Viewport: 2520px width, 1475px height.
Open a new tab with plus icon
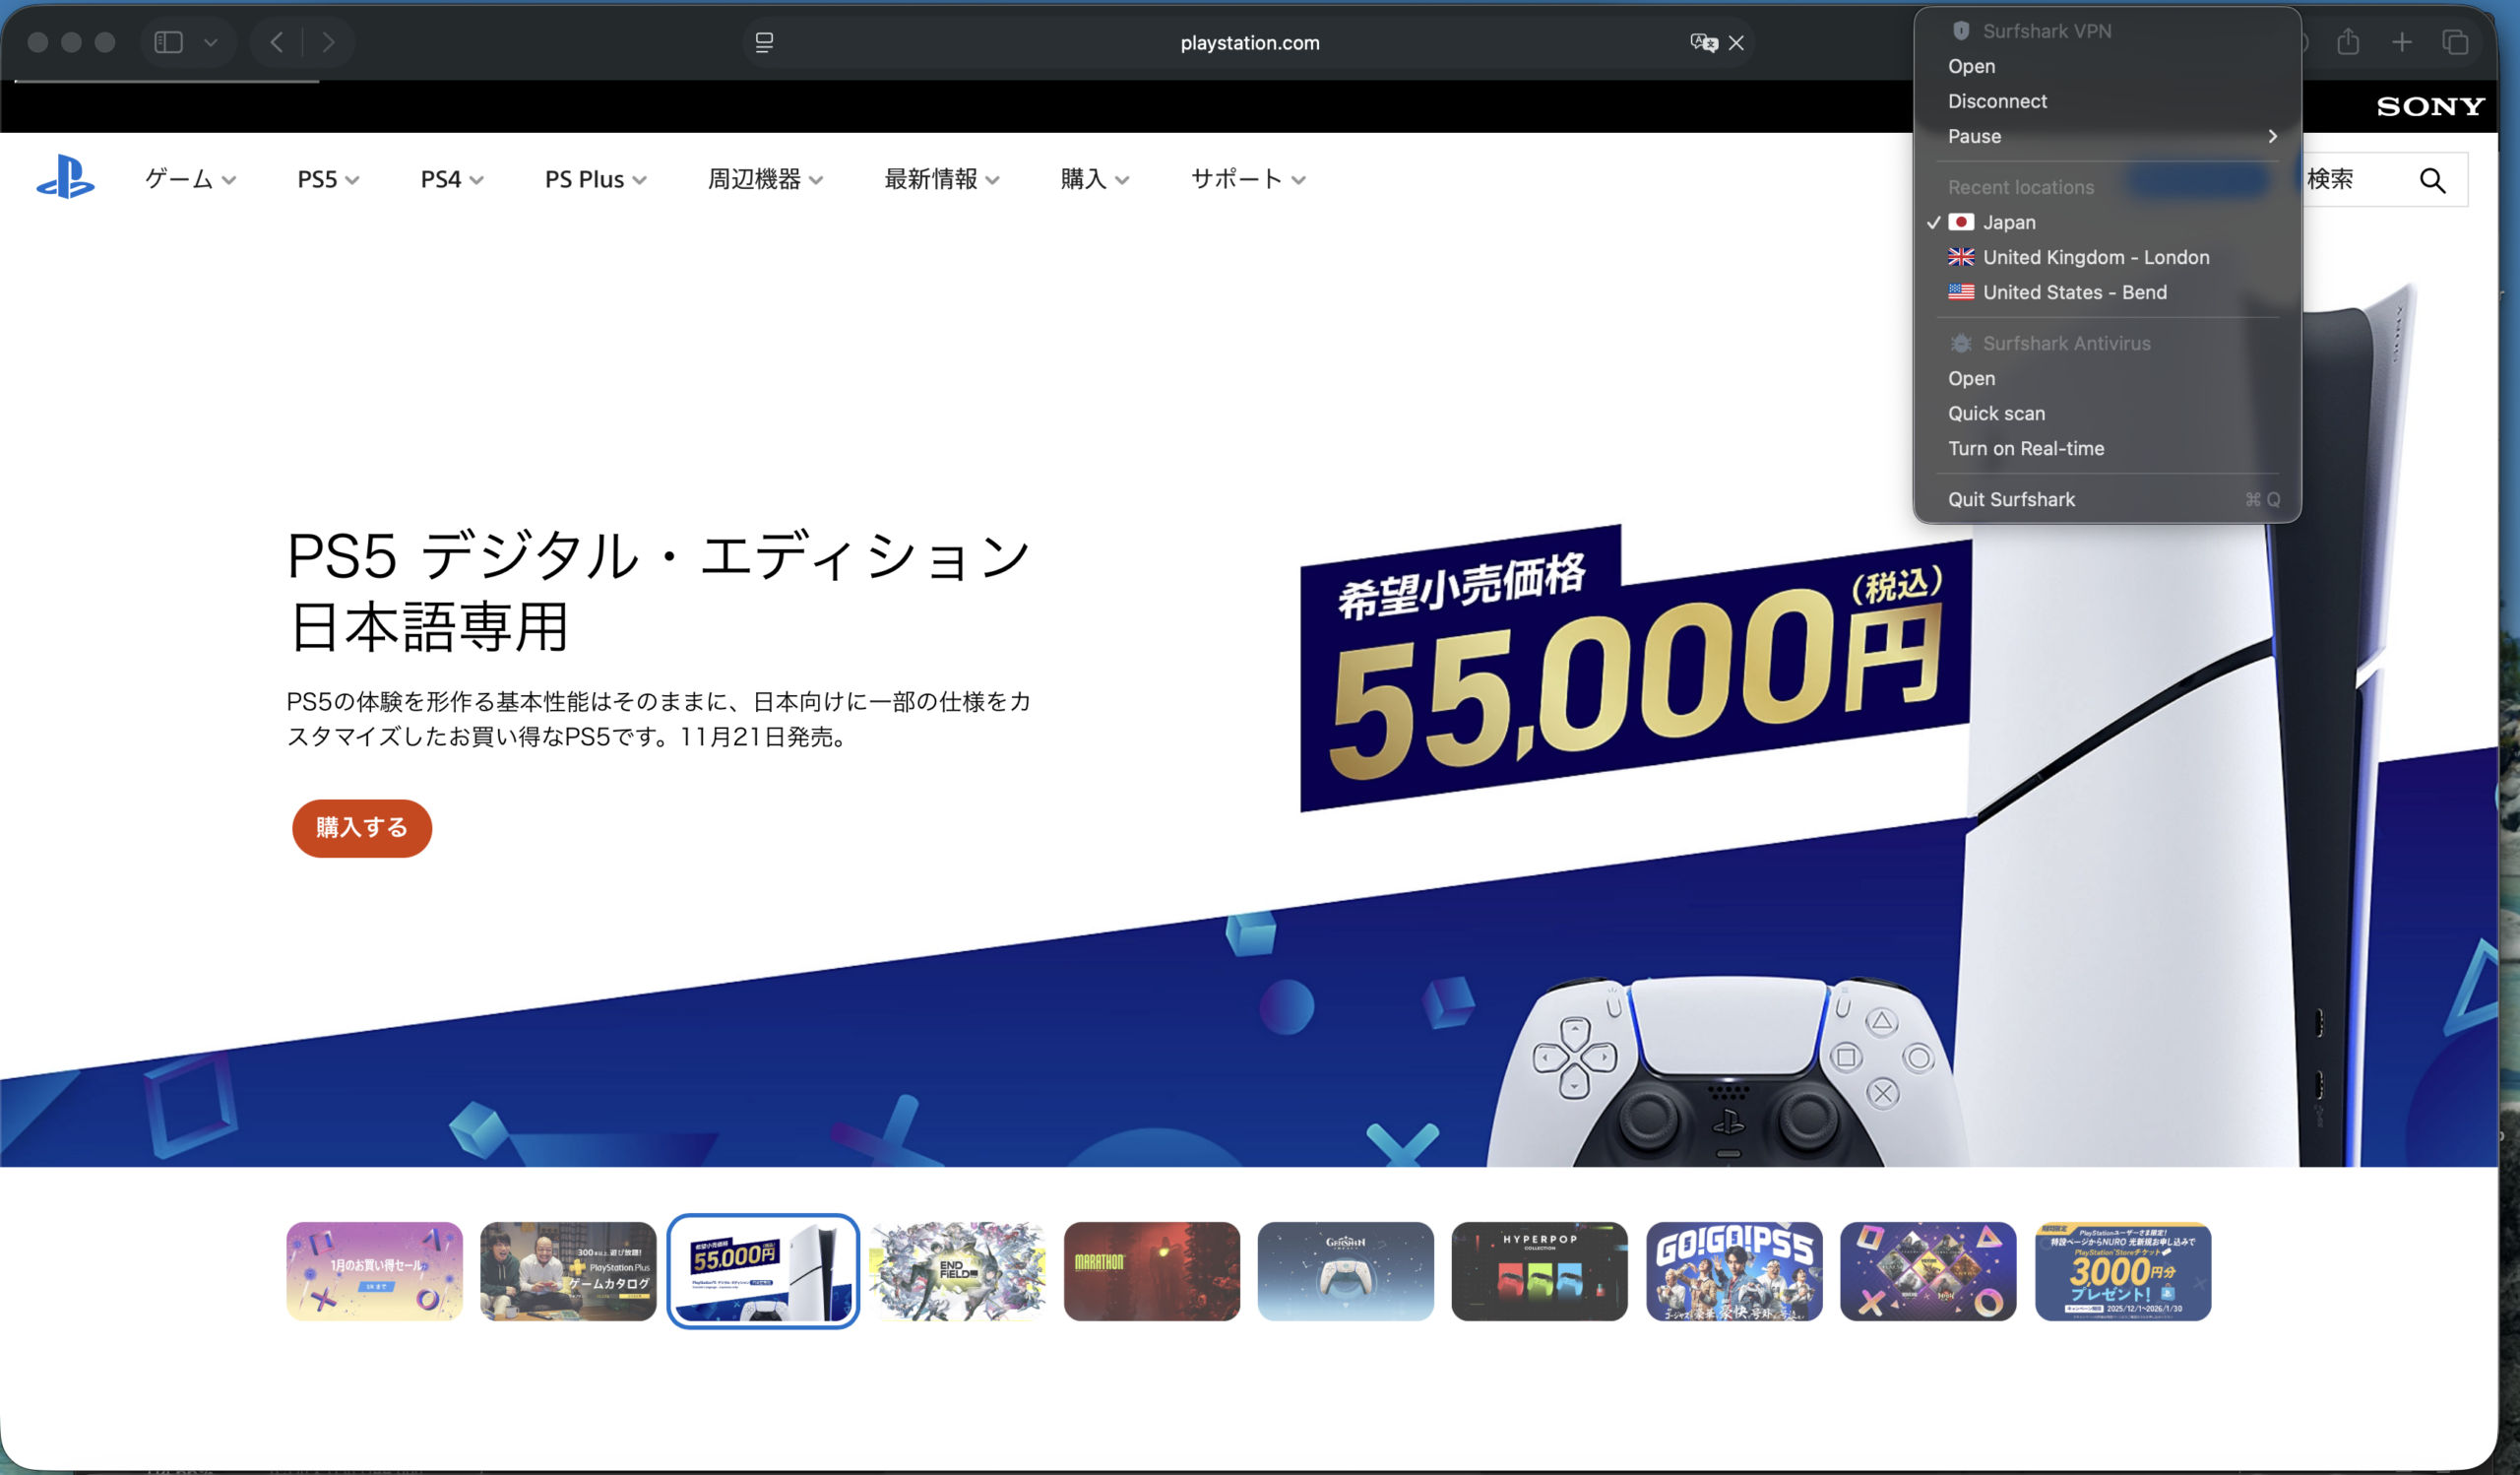coord(2402,42)
